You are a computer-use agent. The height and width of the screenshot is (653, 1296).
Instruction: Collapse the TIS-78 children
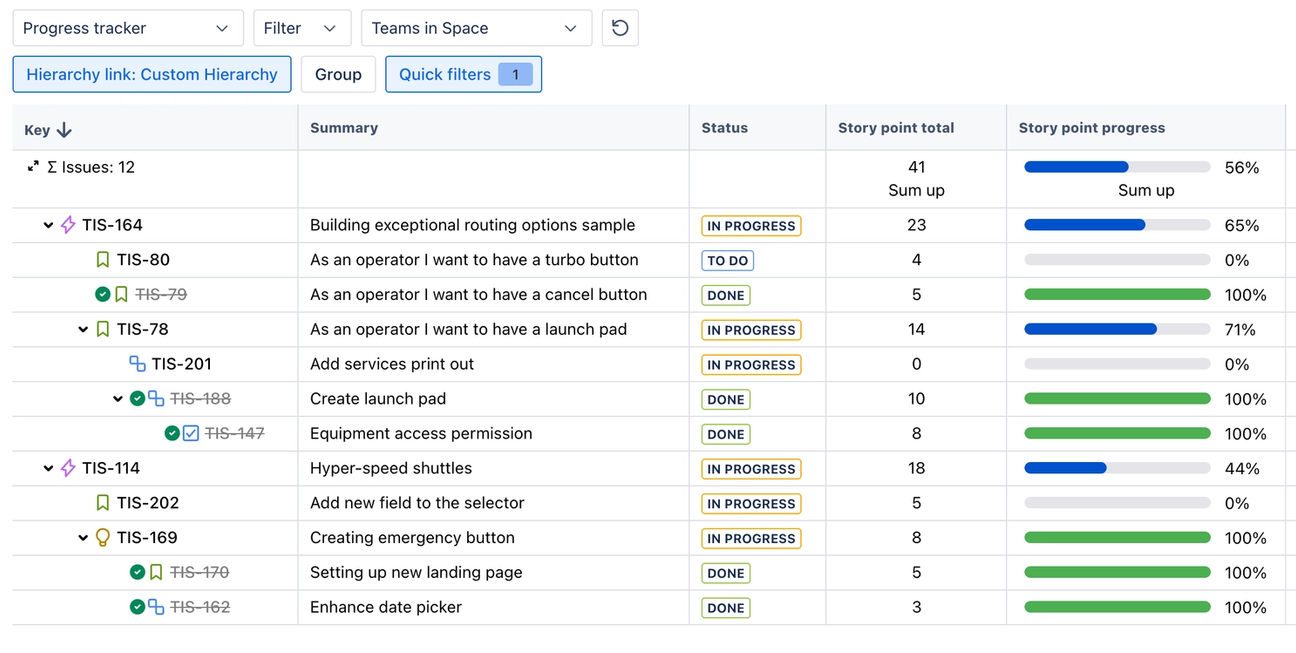83,330
